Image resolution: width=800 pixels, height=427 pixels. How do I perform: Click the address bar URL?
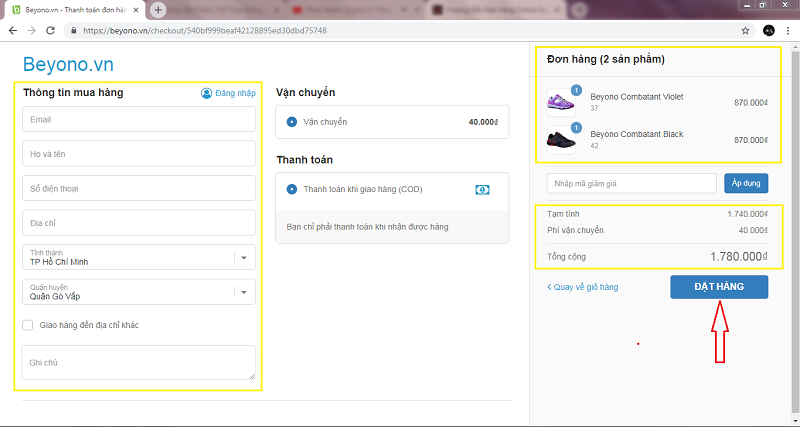tap(205, 31)
